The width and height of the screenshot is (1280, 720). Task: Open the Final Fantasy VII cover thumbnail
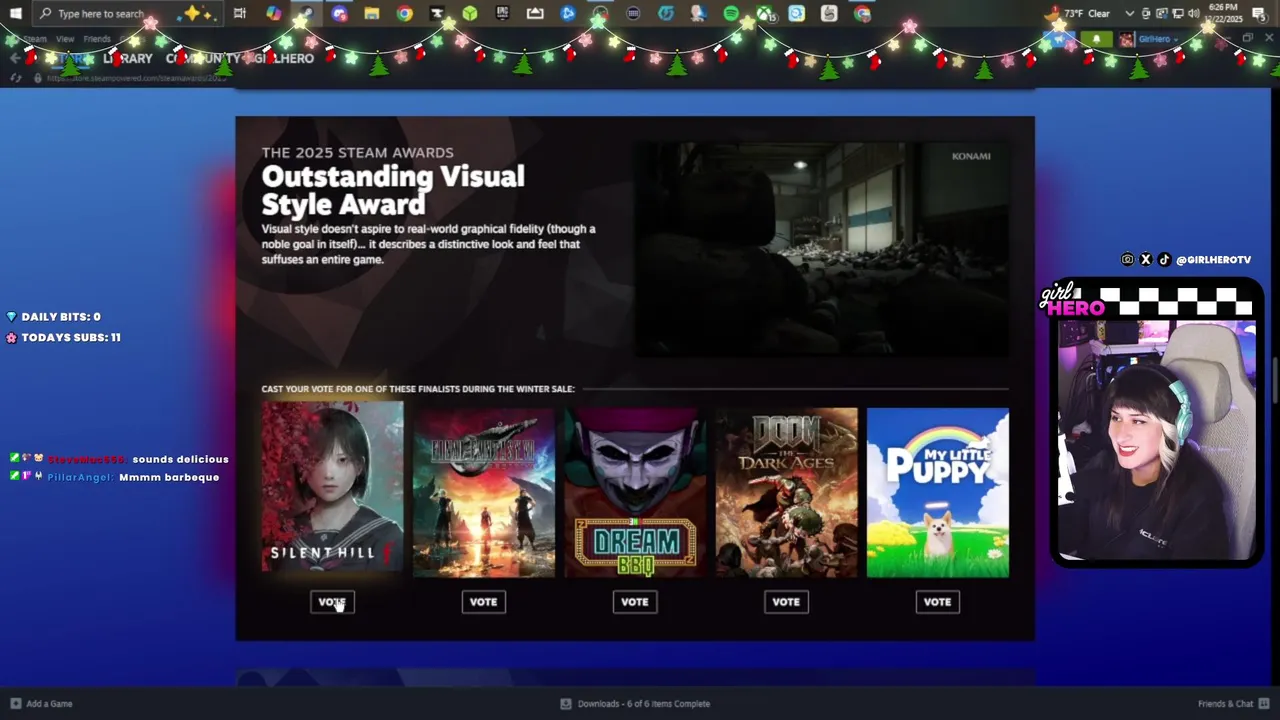pos(484,492)
